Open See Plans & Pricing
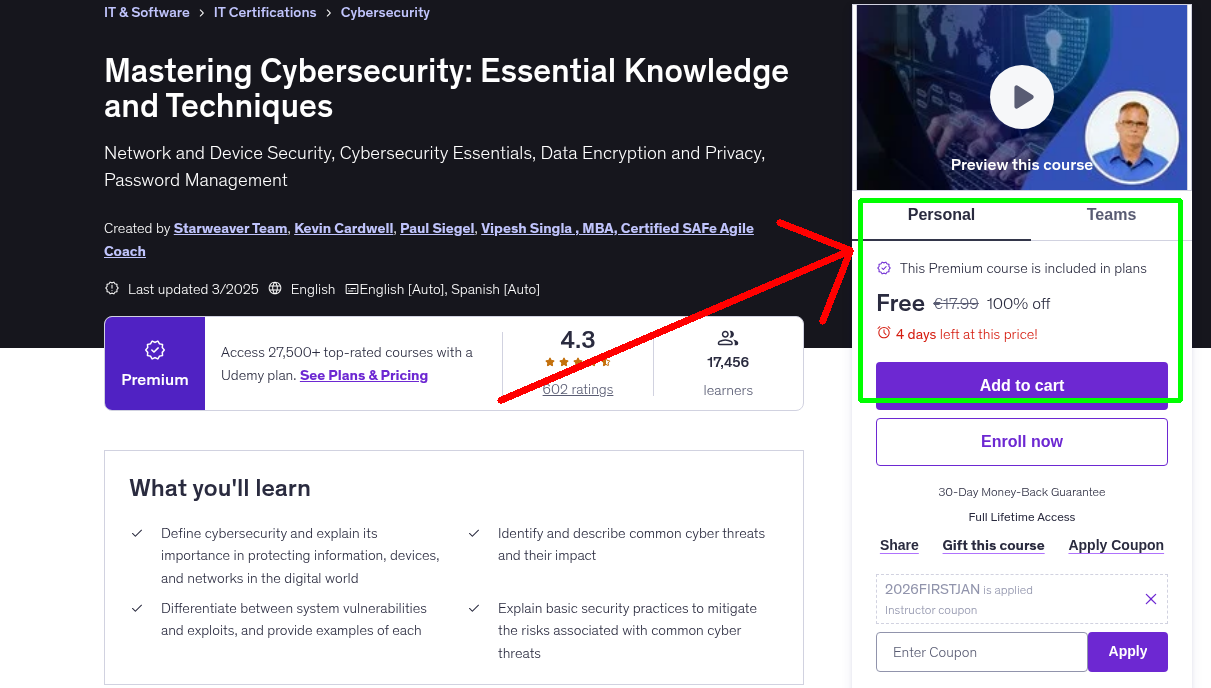The height and width of the screenshot is (688, 1211). pos(363,375)
